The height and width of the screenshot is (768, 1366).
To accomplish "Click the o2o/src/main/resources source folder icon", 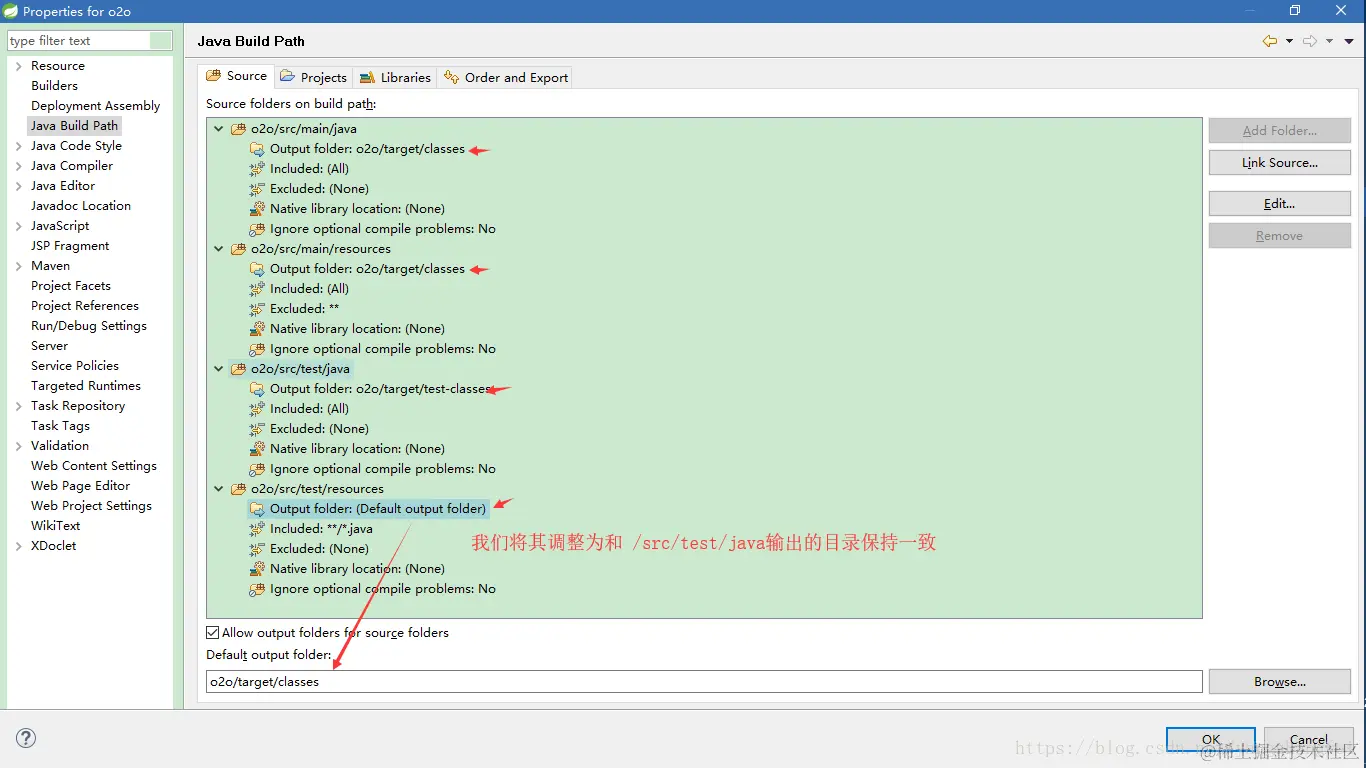I will [x=238, y=249].
